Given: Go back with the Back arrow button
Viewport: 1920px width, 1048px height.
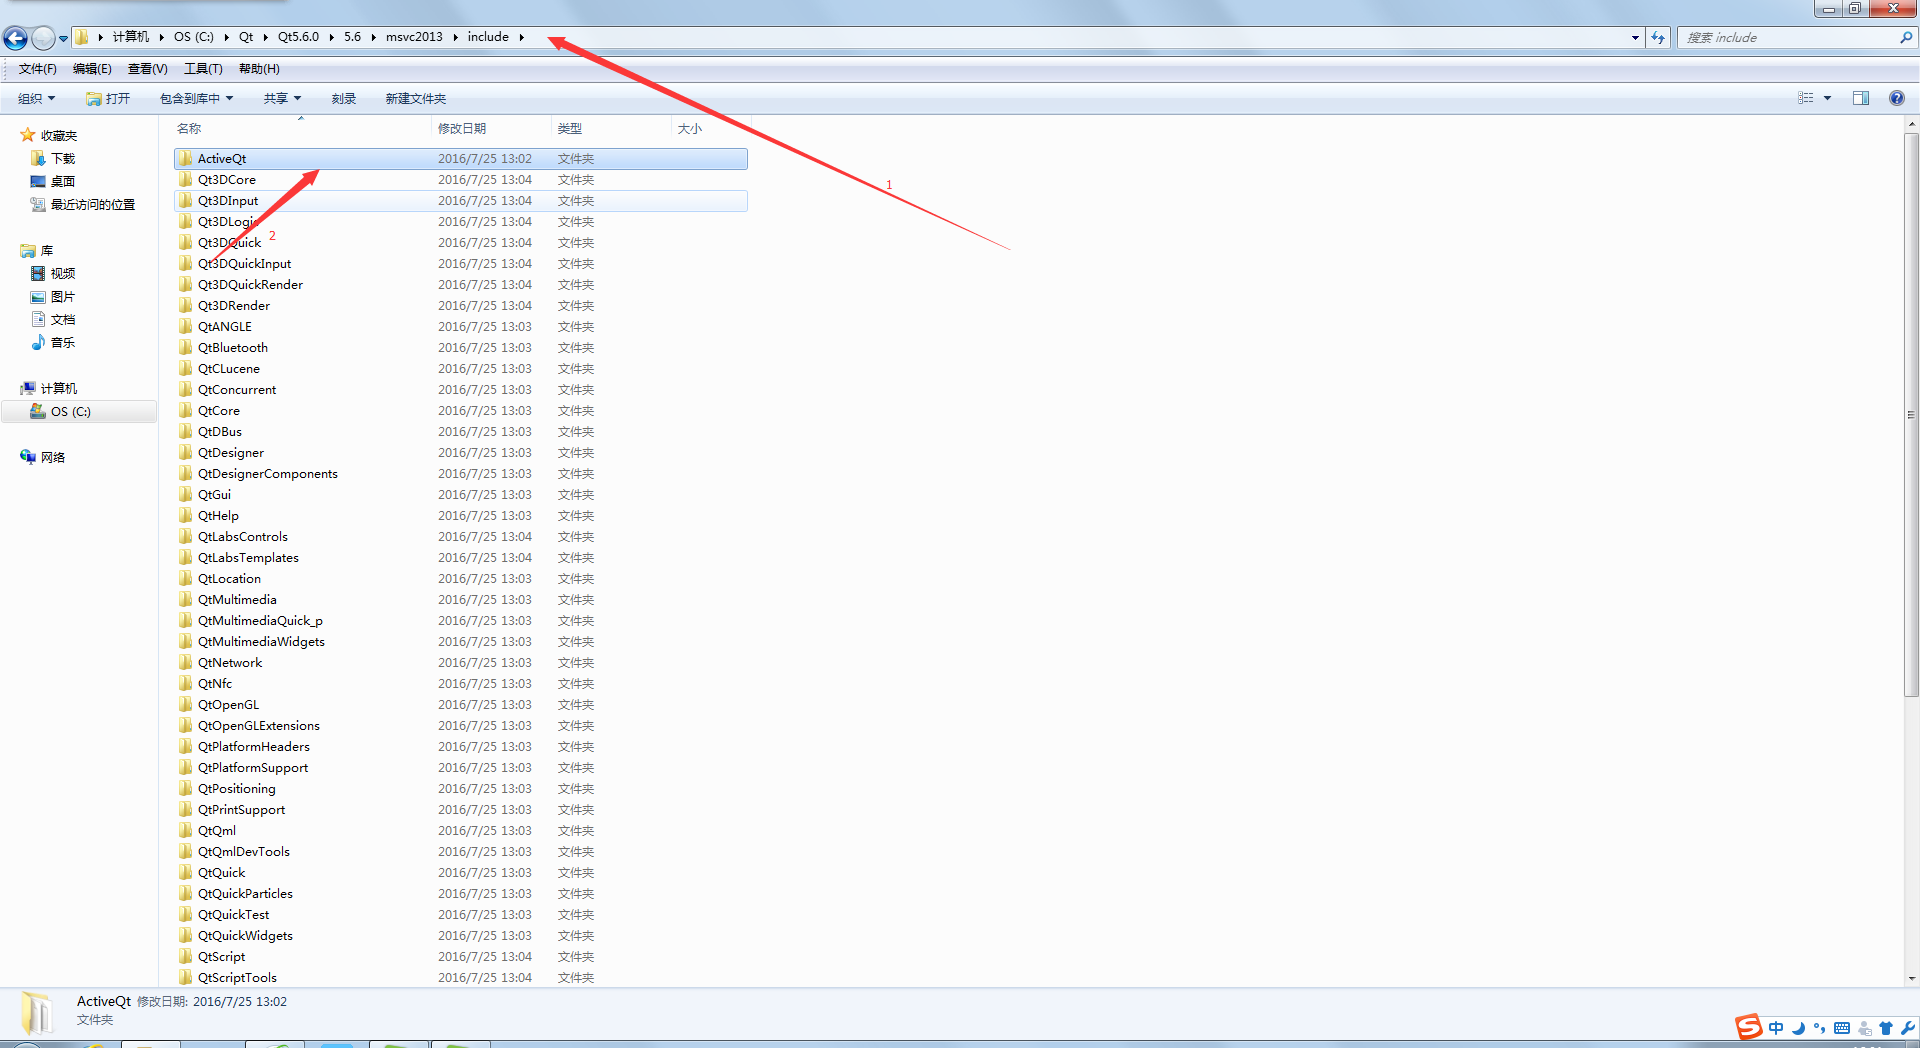Looking at the screenshot, I should click(x=15, y=38).
